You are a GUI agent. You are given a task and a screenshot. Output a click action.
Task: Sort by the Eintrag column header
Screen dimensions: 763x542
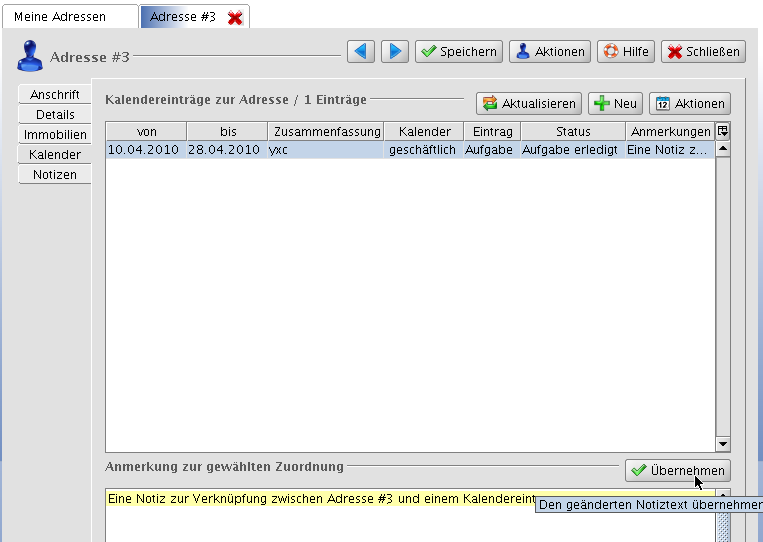[492, 131]
